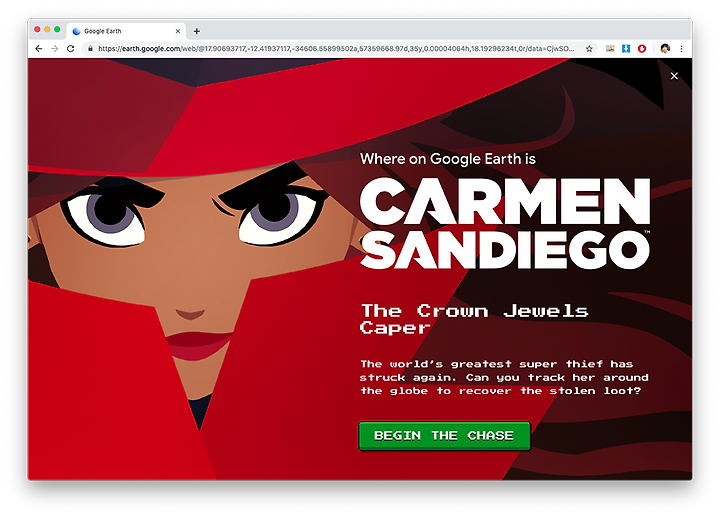Select the Google Earth browser tab
The image size is (720, 517).
(x=127, y=31)
